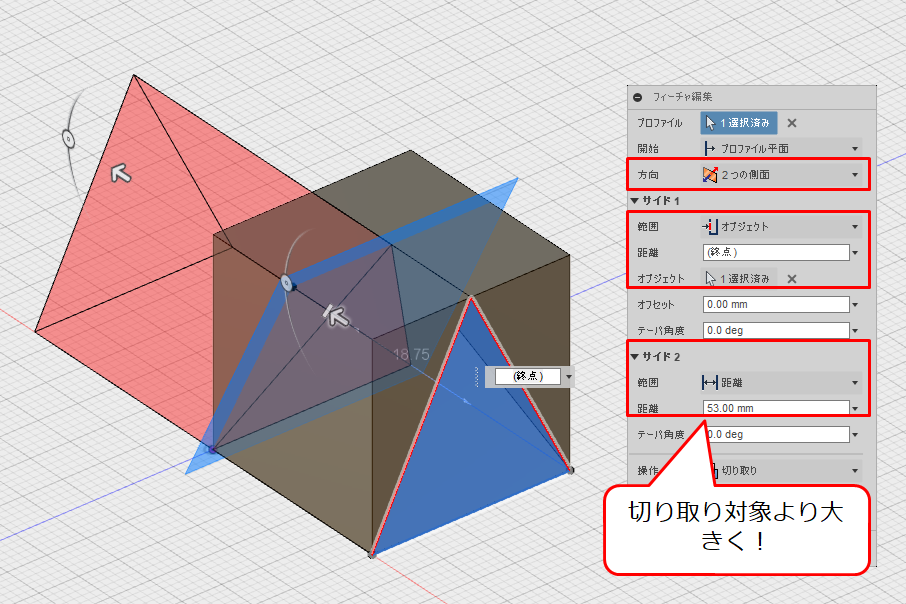Clear the プロファイル selection with X
906x604 pixels.
pyautogui.click(x=792, y=123)
